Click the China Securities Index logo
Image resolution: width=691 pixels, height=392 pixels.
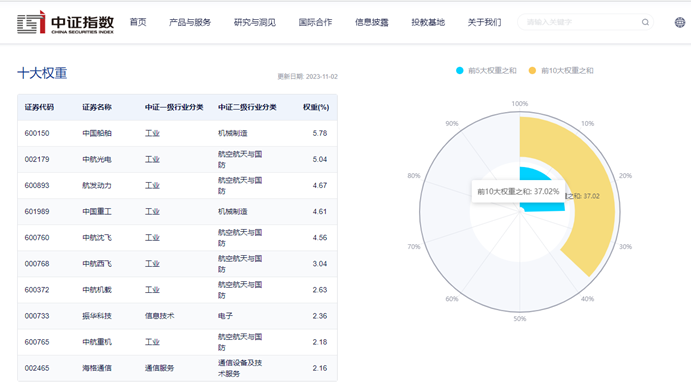pos(65,22)
